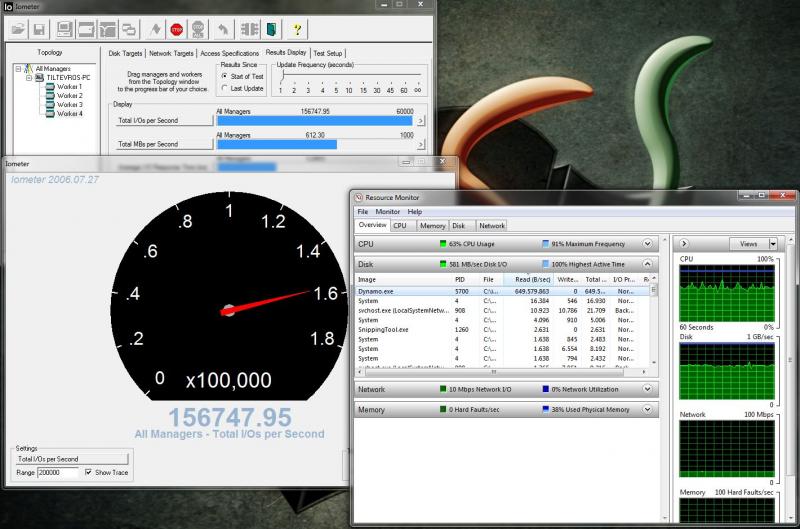Toggle the Show Trace checkbox

click(x=88, y=472)
